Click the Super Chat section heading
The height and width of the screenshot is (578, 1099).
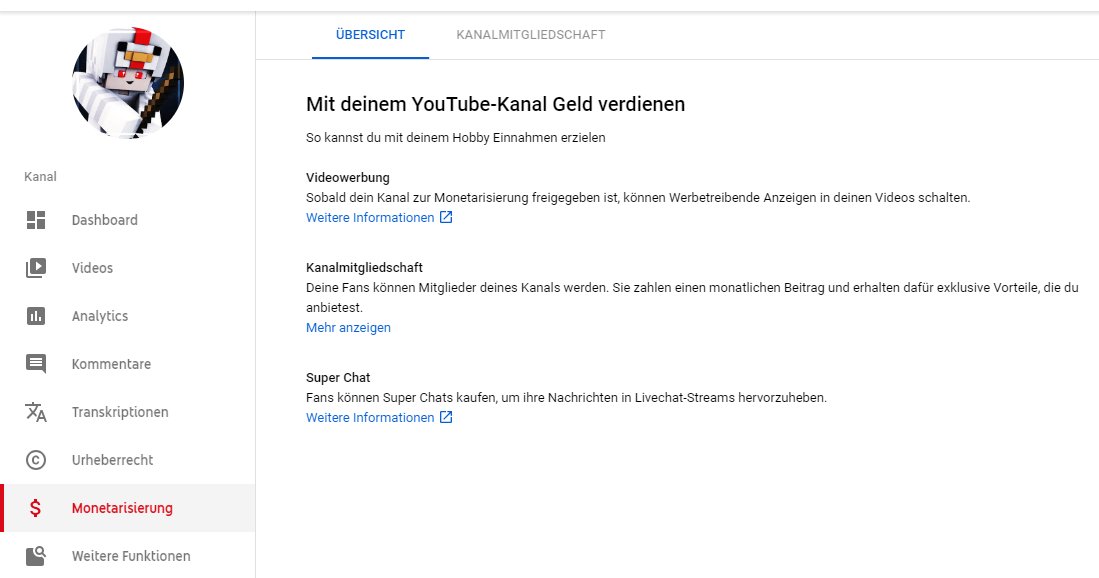pos(338,378)
